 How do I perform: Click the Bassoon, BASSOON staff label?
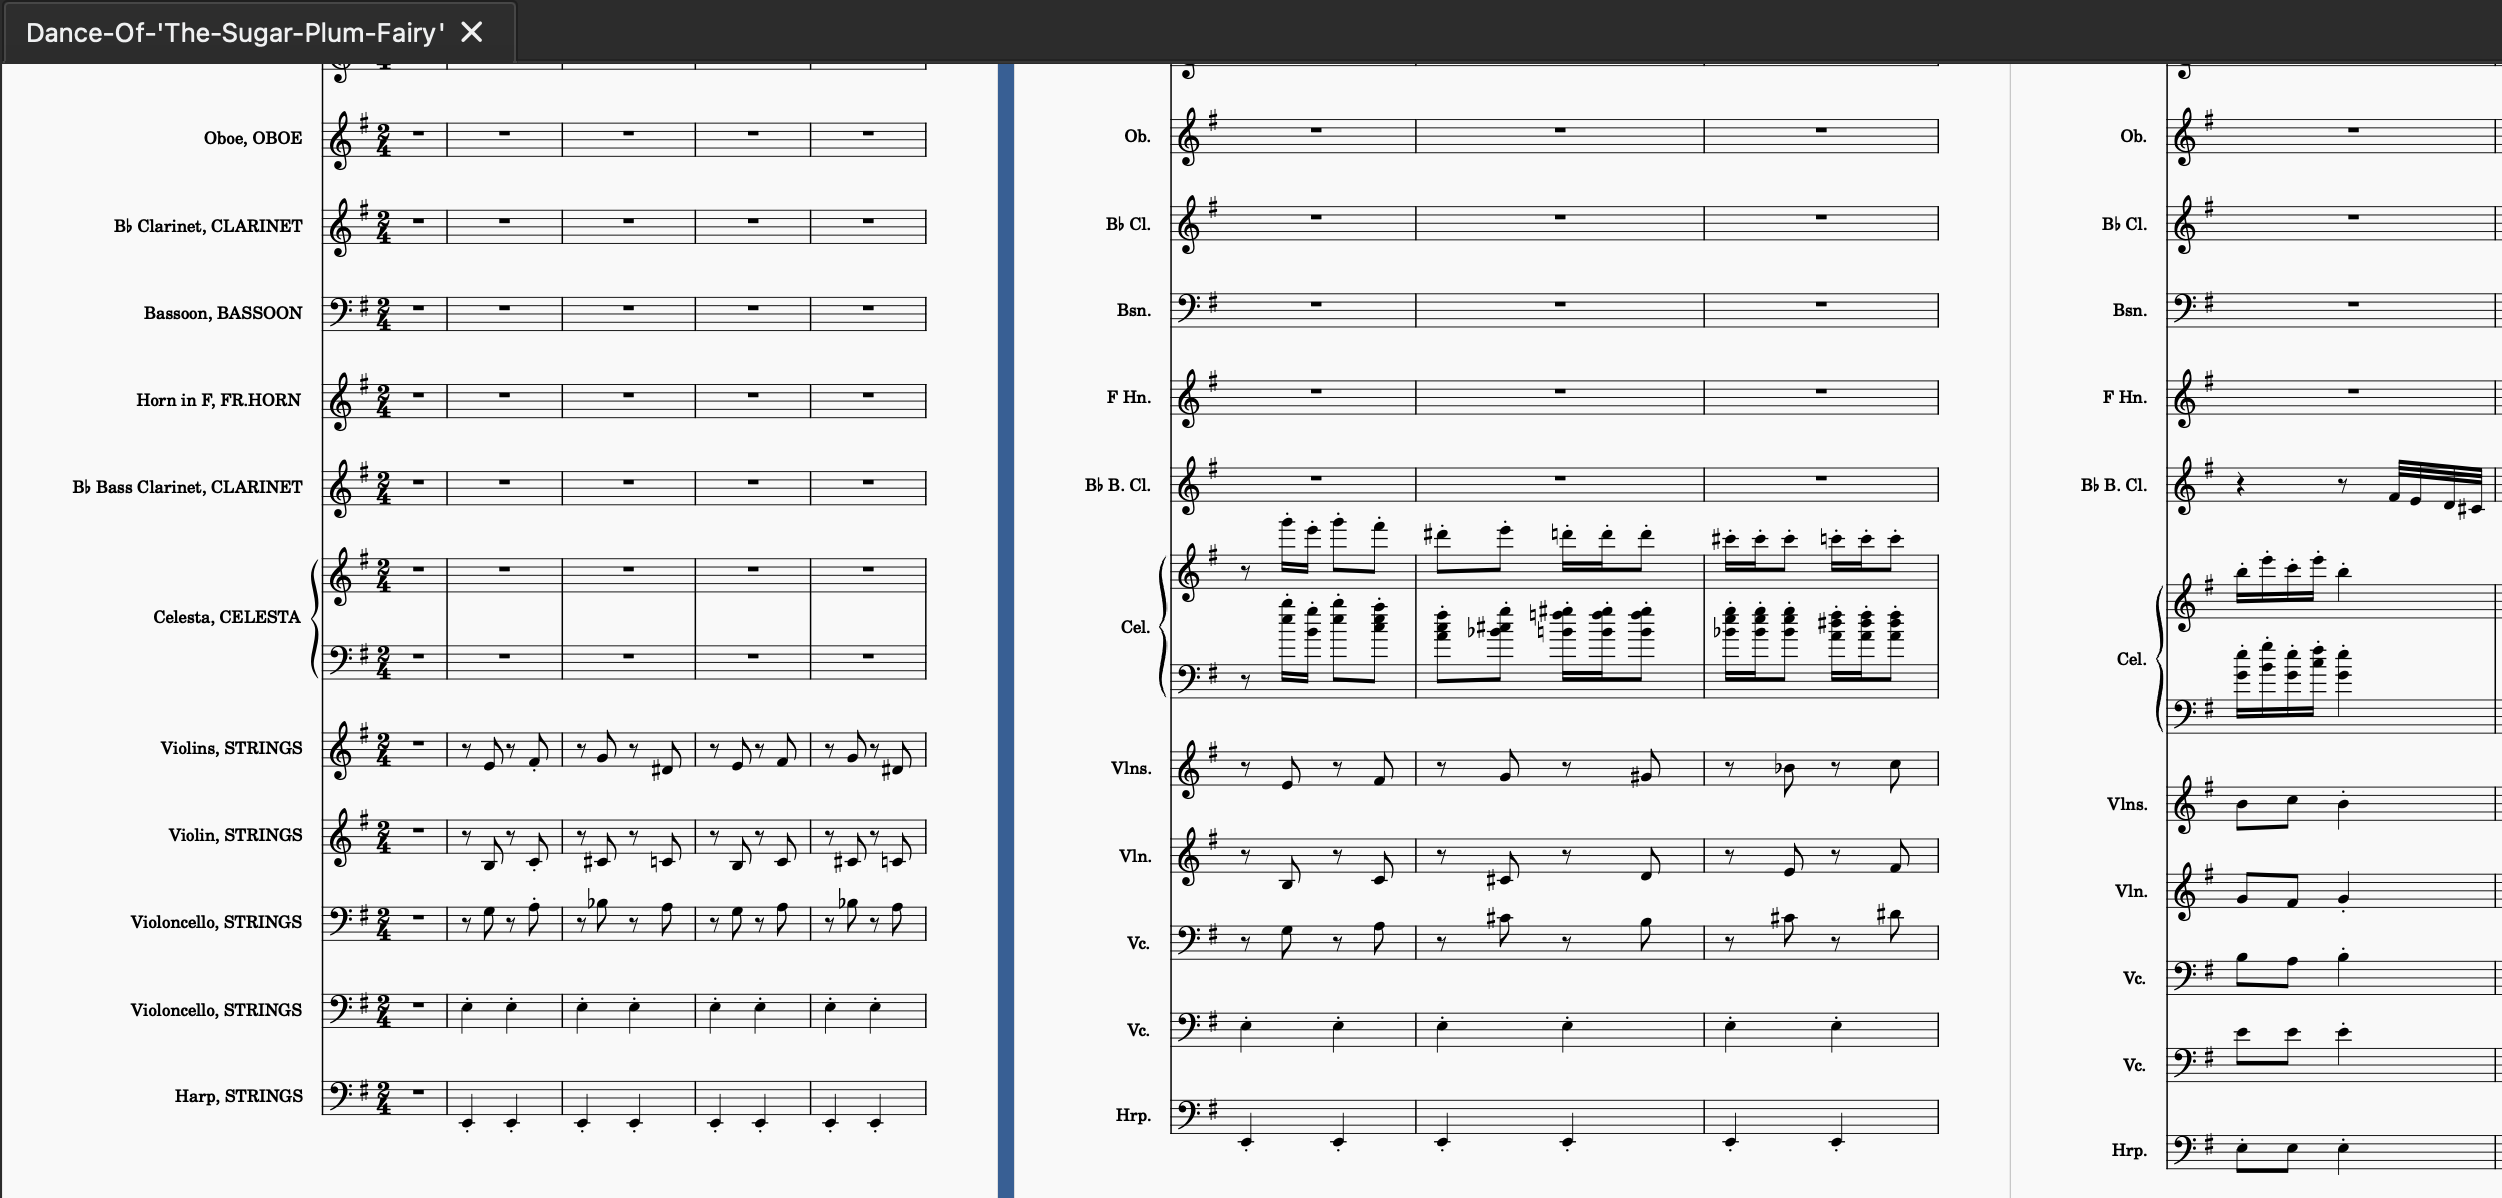coord(223,313)
